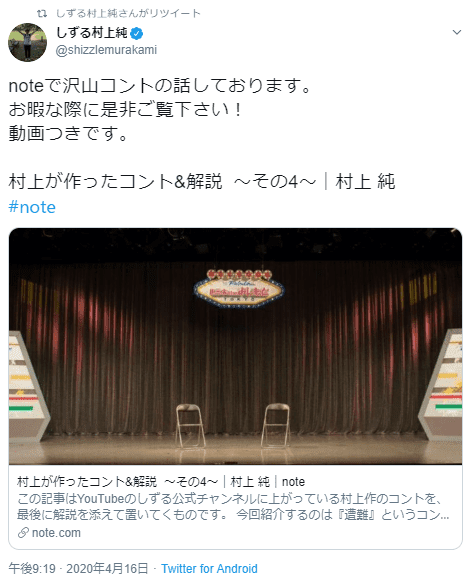Open the @shizzlemurakami handle
This screenshot has height=586, width=473.
106,50
